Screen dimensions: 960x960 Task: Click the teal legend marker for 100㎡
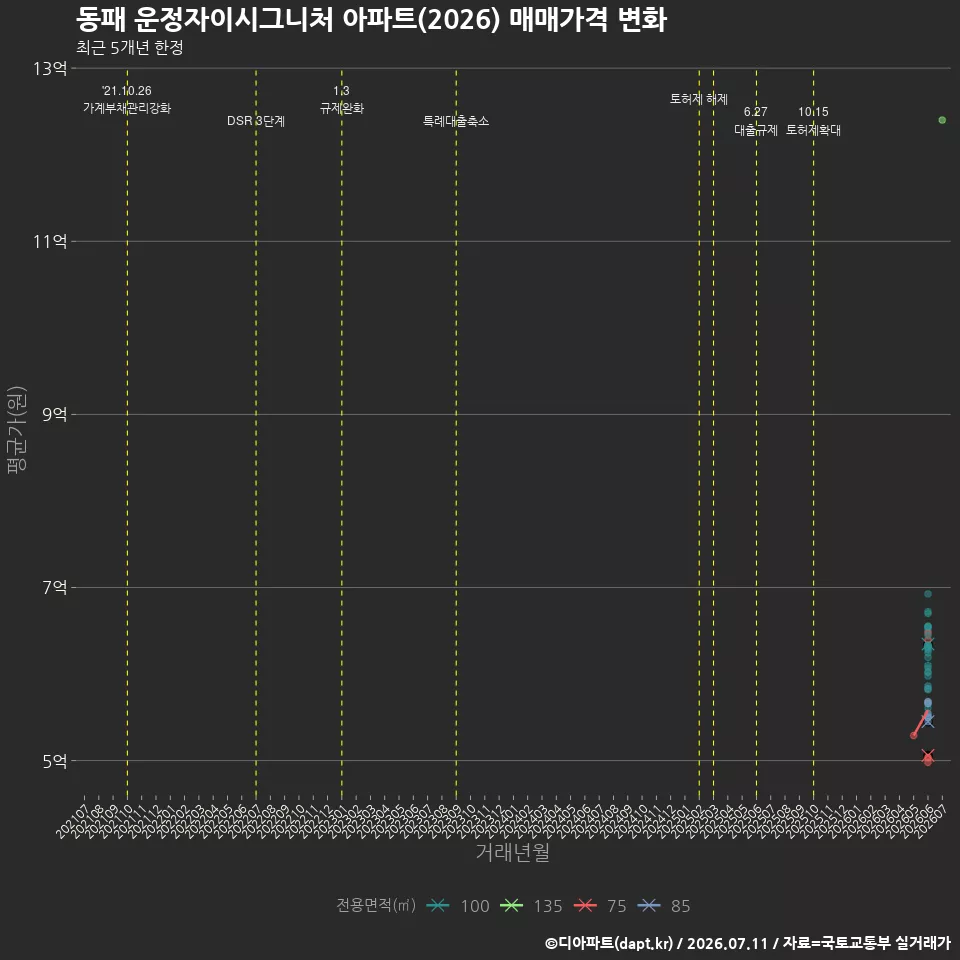point(438,906)
